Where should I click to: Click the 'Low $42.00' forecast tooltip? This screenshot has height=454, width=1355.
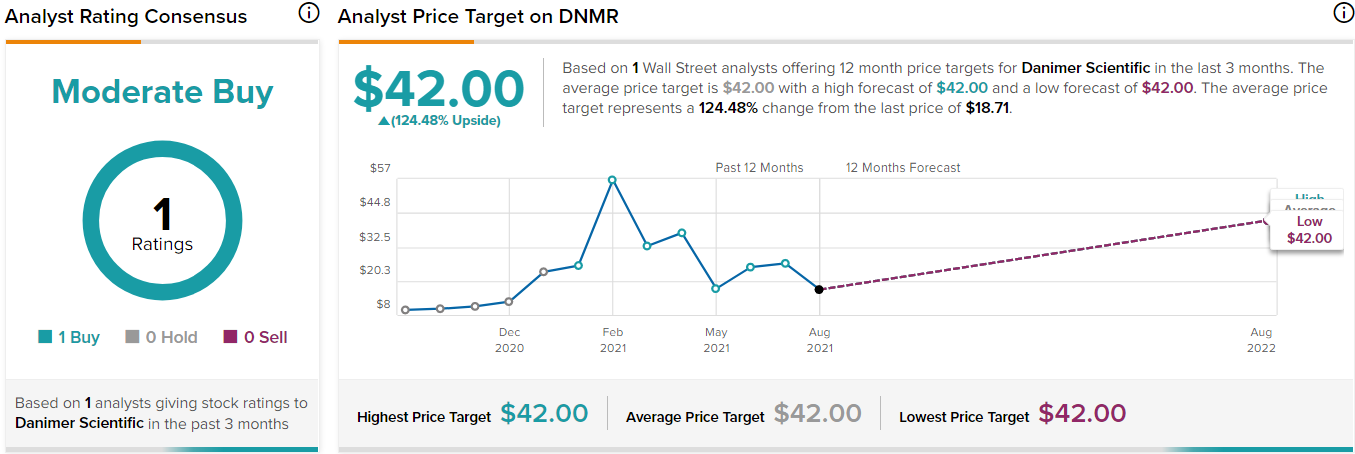pyautogui.click(x=1309, y=230)
